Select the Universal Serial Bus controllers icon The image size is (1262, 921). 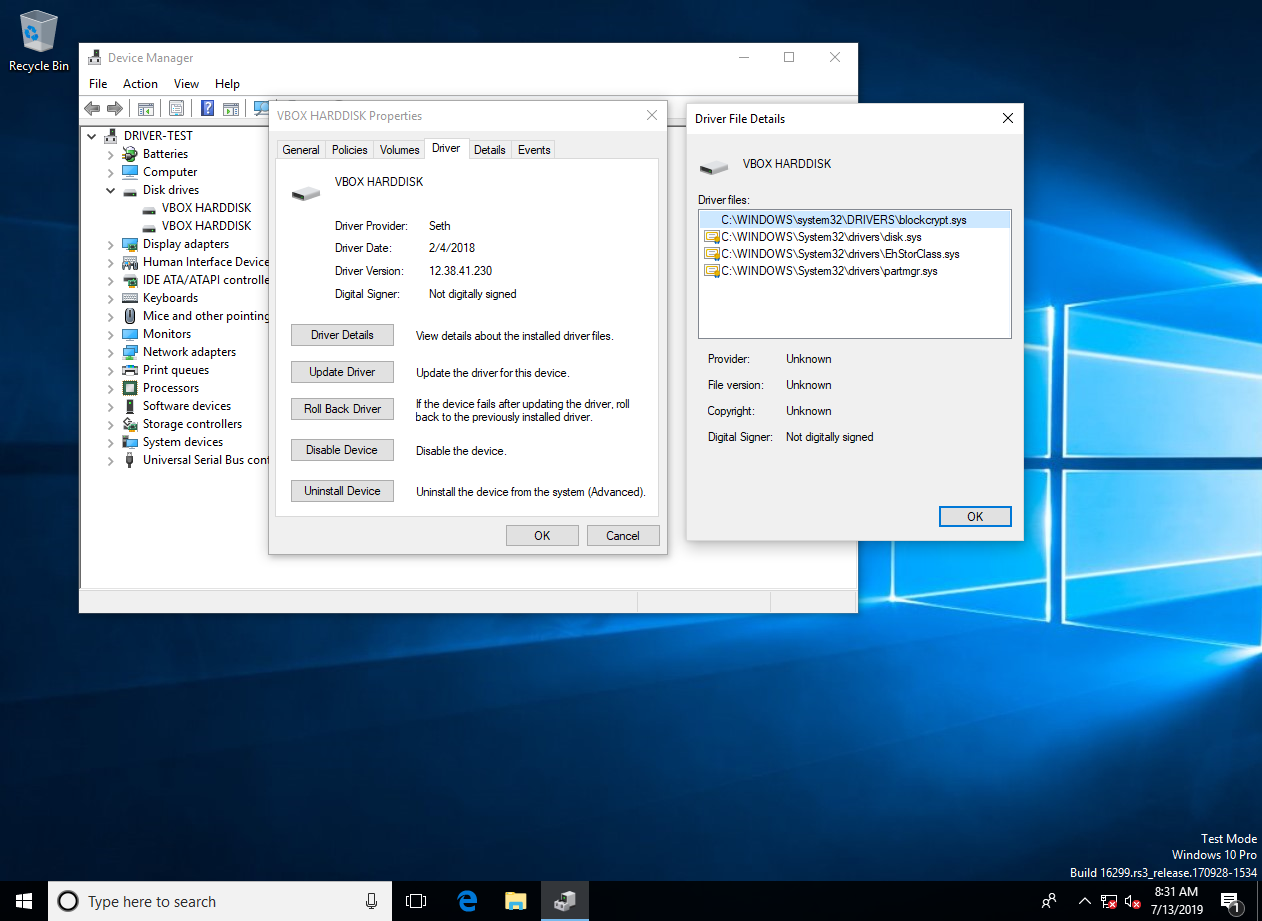(x=130, y=460)
